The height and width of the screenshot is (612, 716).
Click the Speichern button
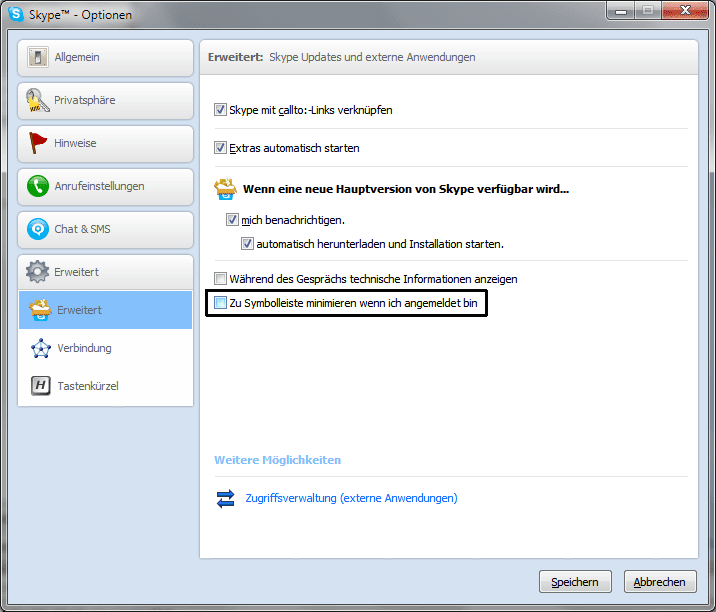(575, 582)
